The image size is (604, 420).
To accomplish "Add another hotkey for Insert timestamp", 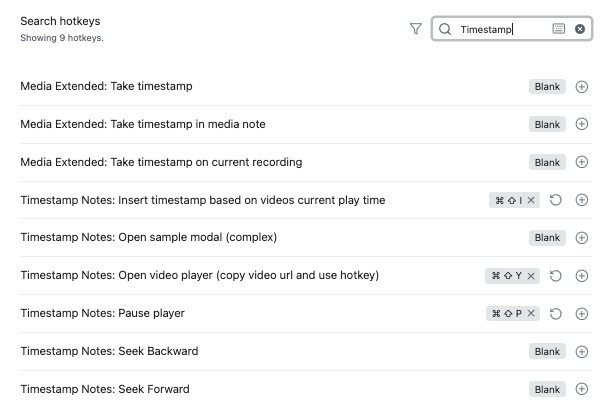I will coord(582,200).
